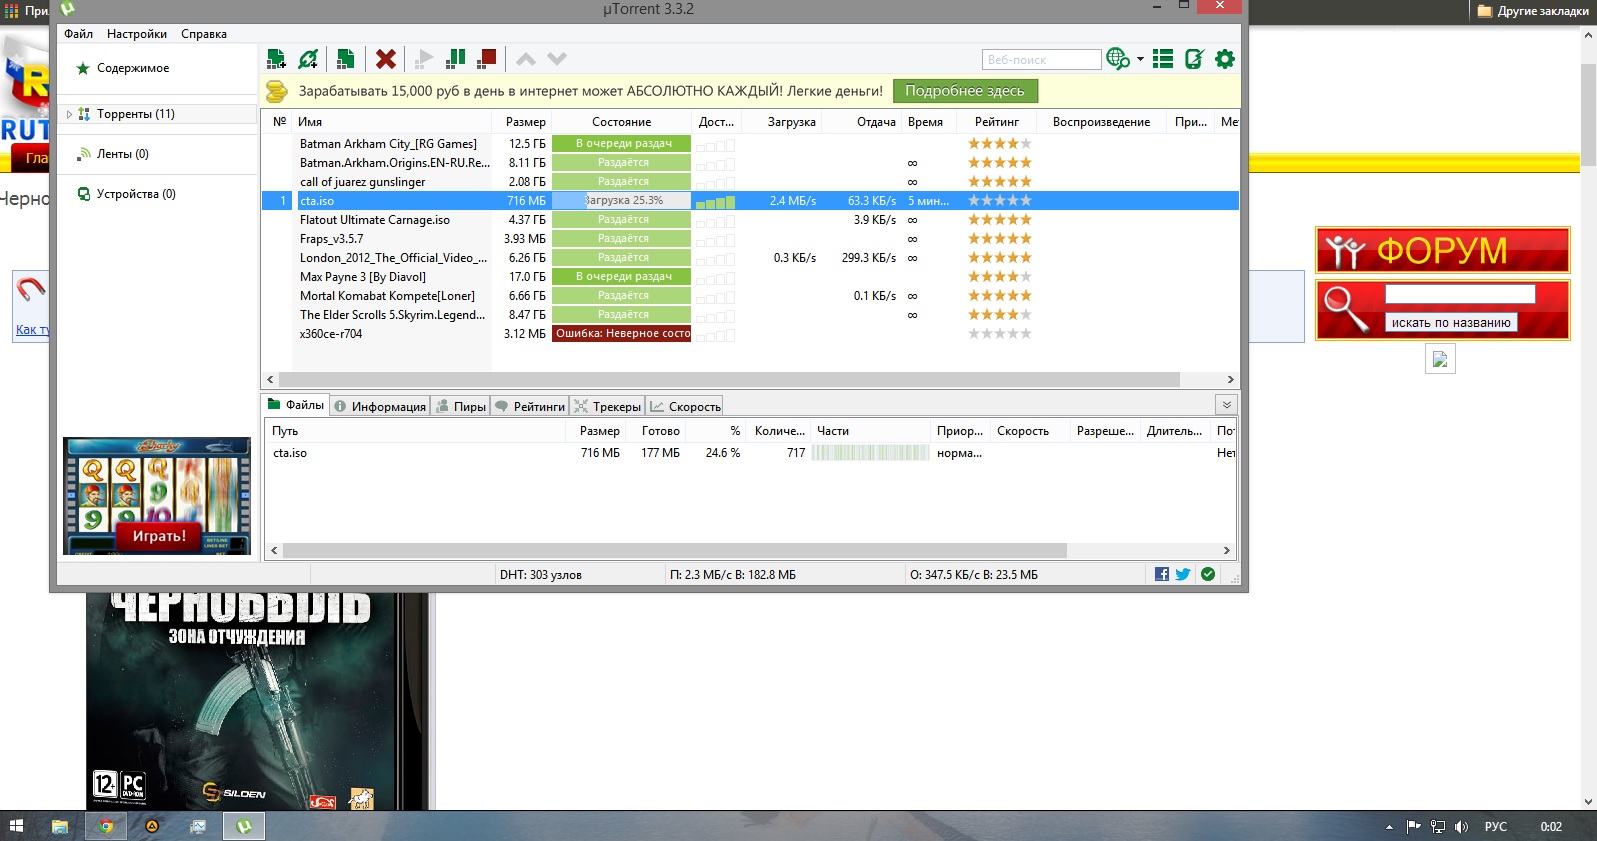Select Содержимое in the sidebar
Viewport: 1597px width, 841px height.
point(133,68)
